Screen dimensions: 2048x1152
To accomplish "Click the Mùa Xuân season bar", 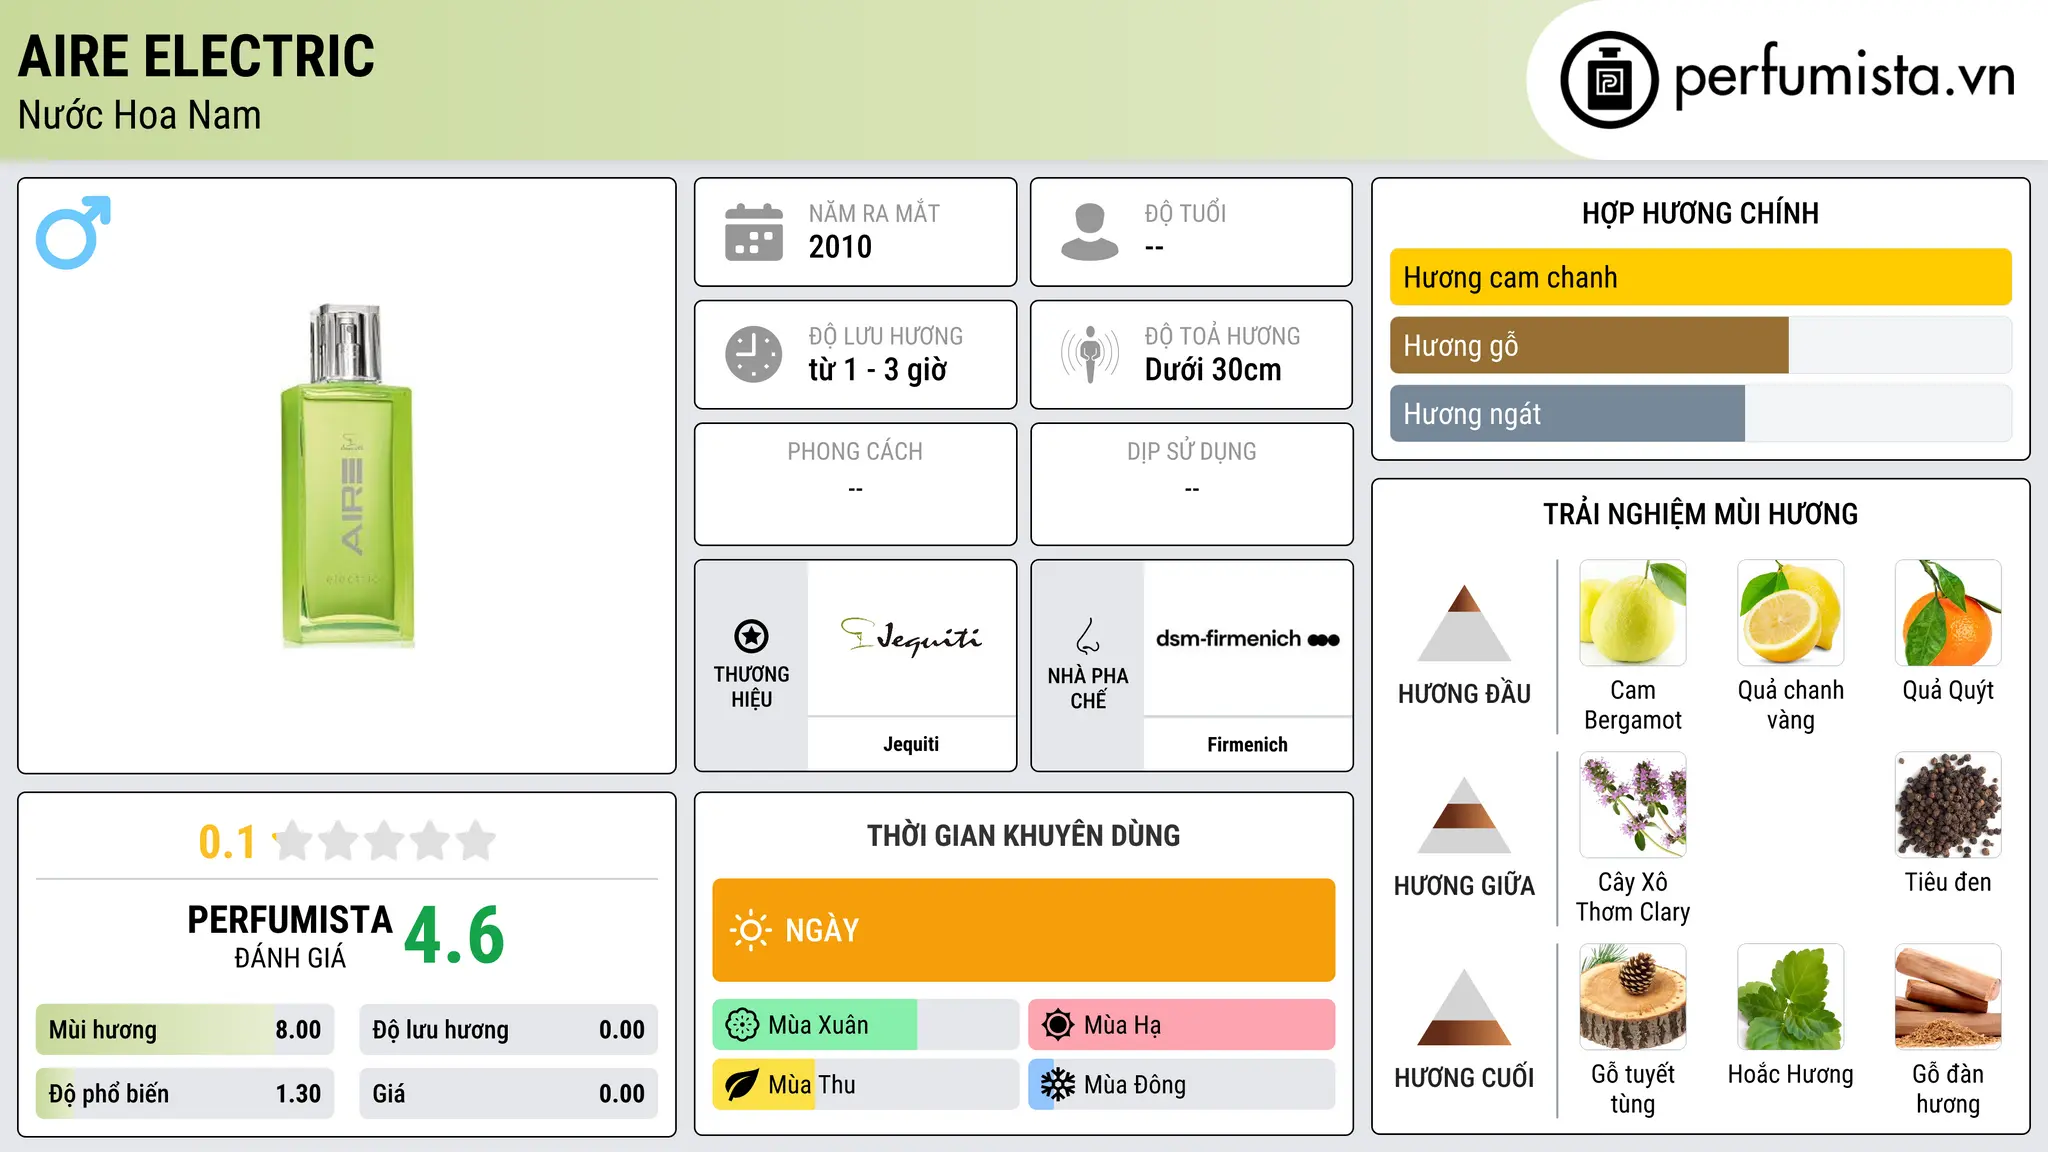I will click(866, 1025).
